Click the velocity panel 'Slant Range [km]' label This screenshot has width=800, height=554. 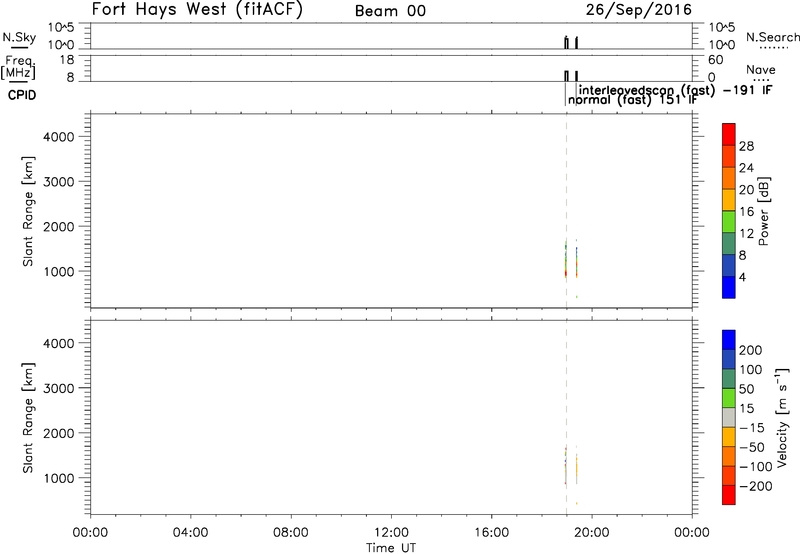pyautogui.click(x=28, y=418)
